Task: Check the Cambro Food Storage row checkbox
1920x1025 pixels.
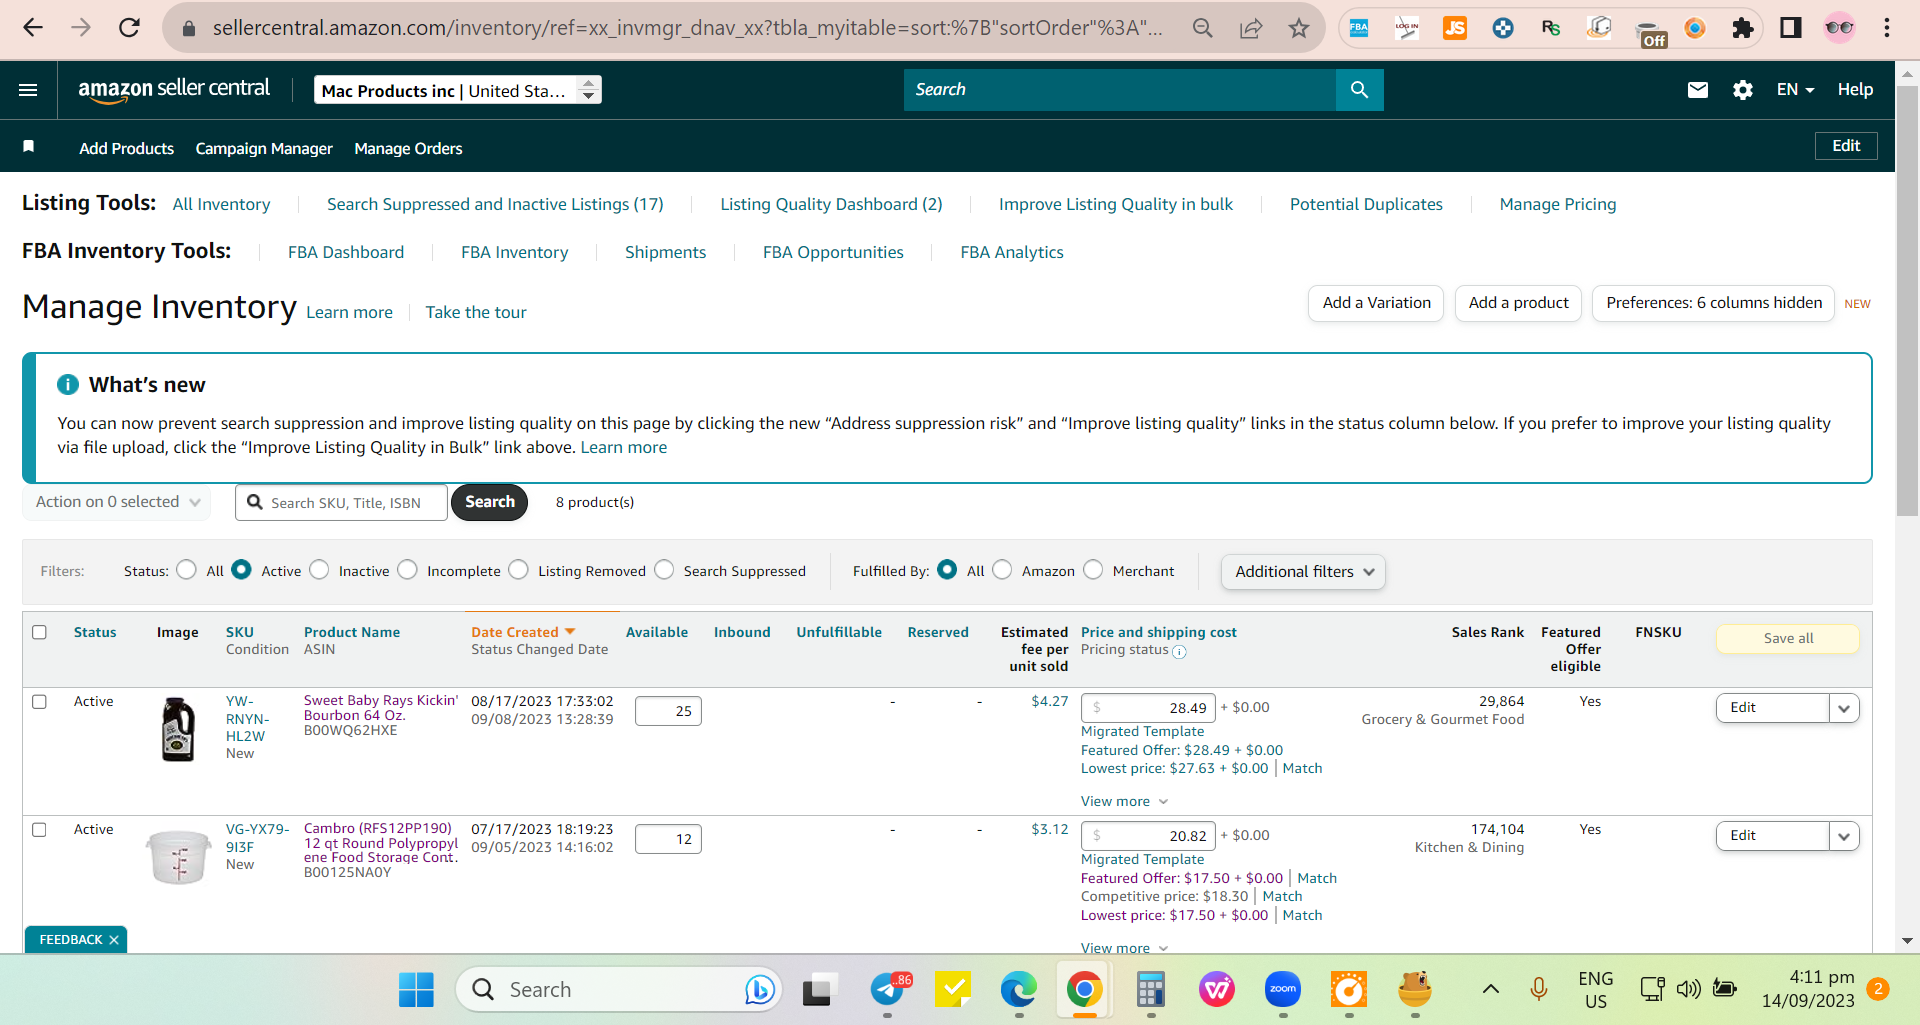Action: point(40,830)
